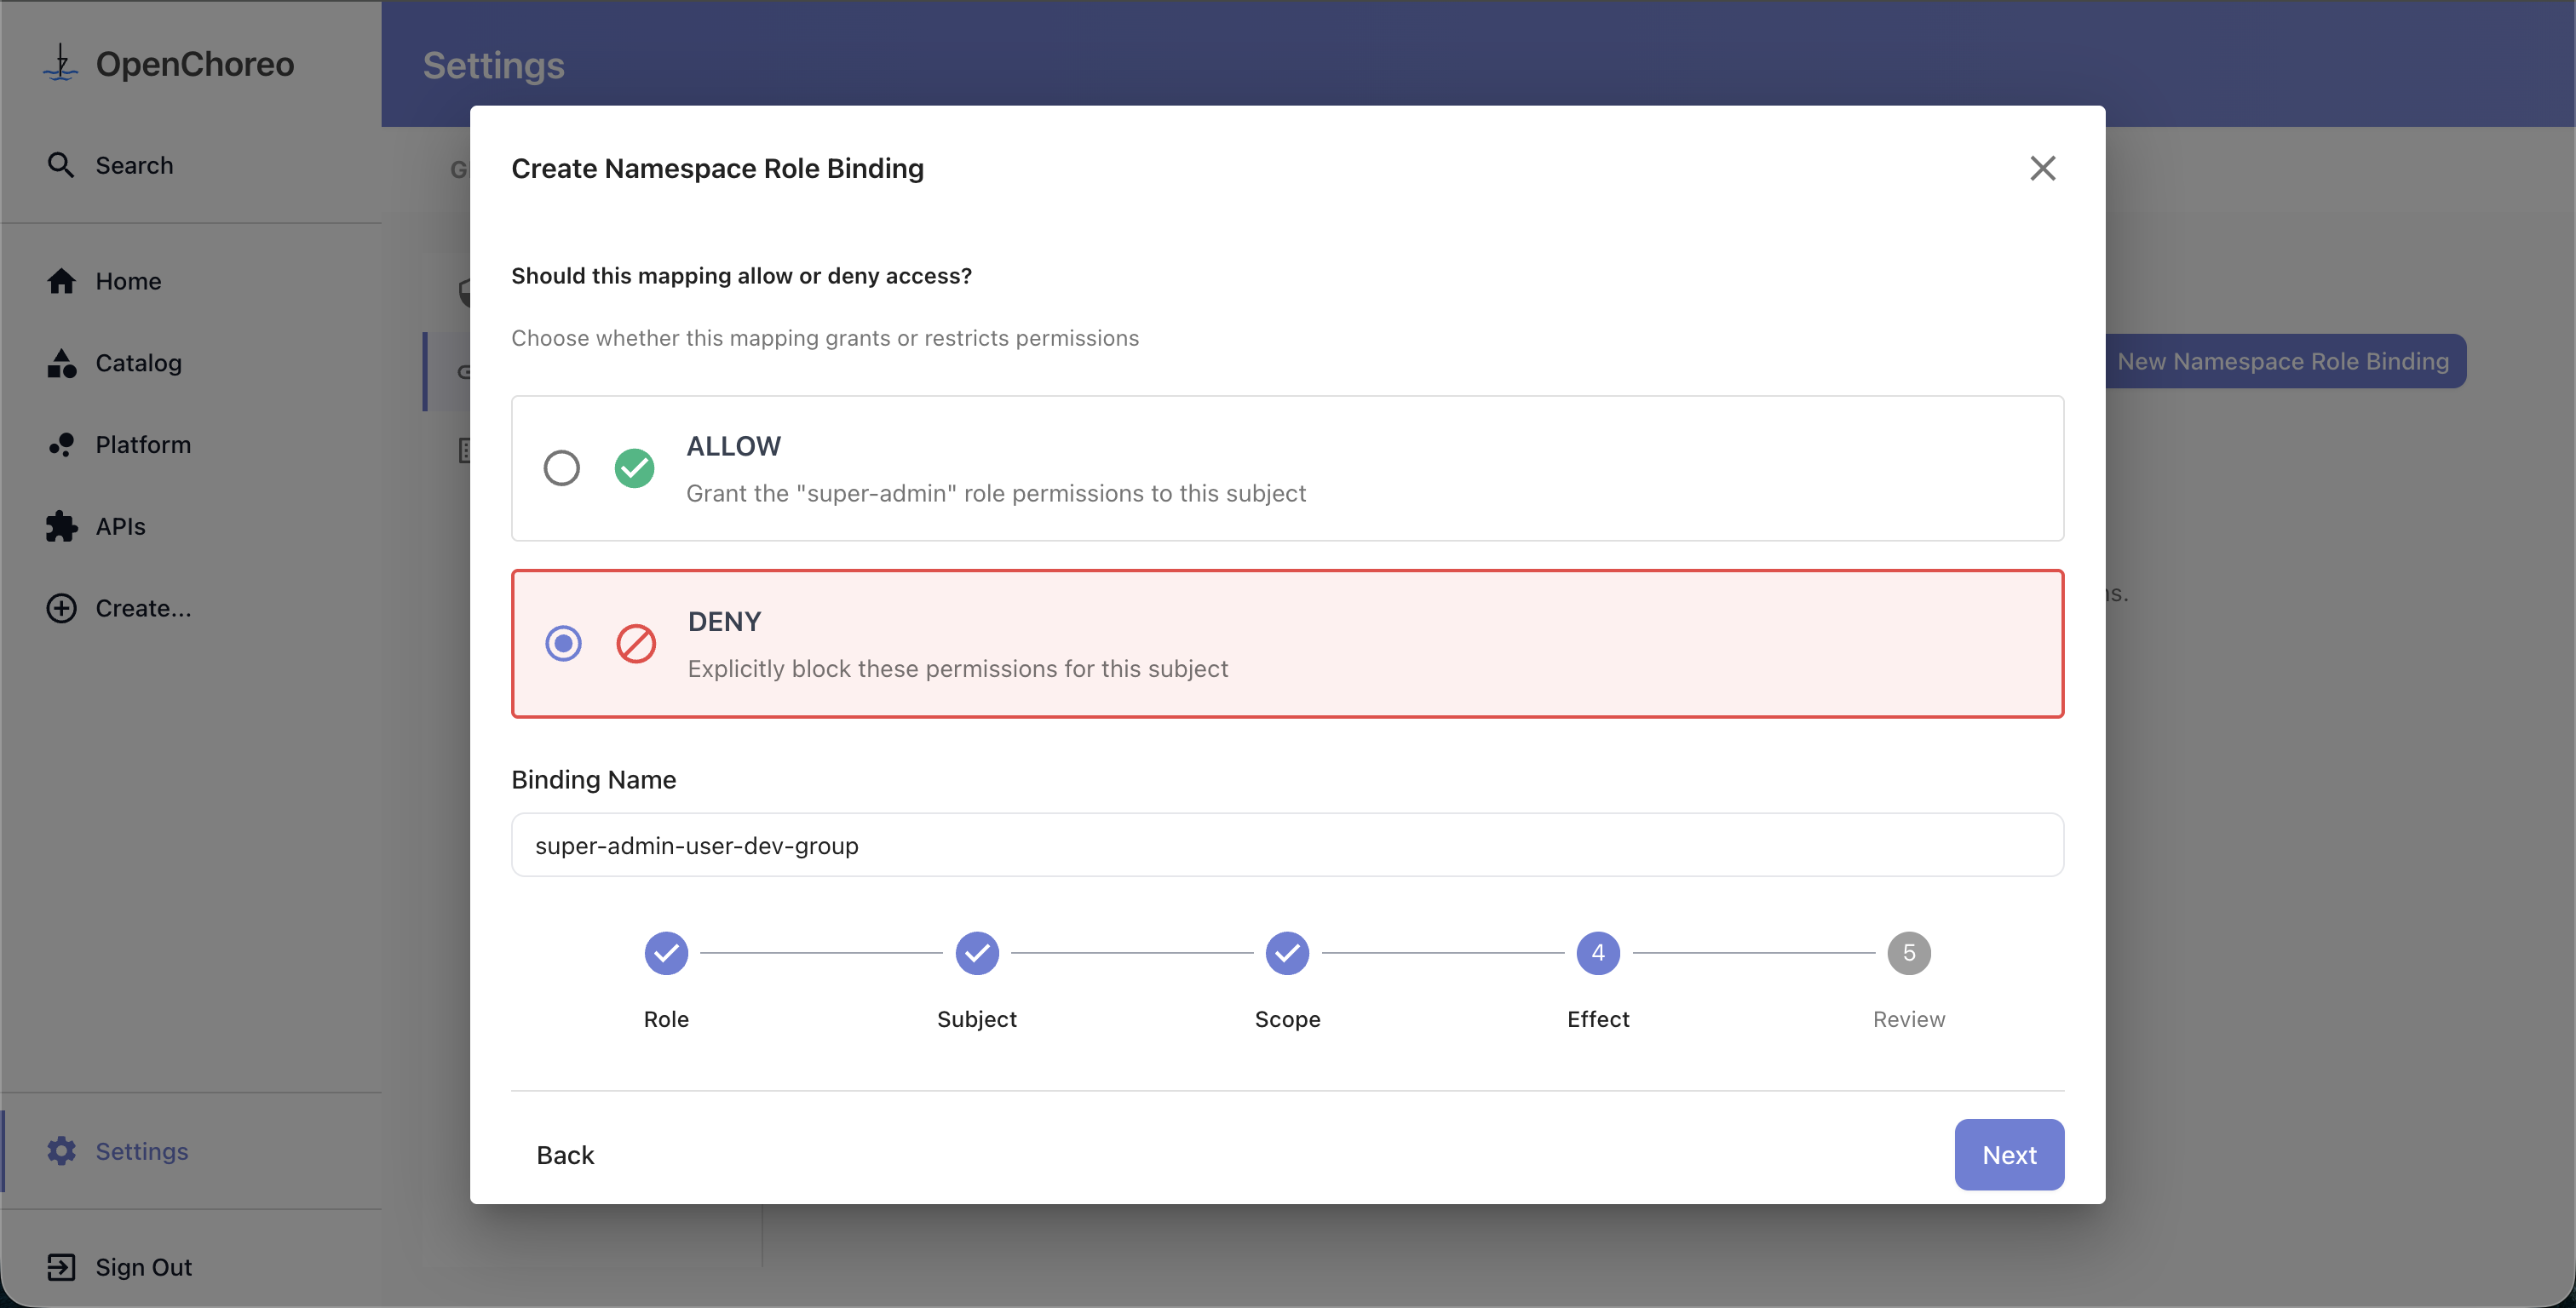Open Catalog via its shapes icon
The height and width of the screenshot is (1308, 2576).
(x=61, y=363)
